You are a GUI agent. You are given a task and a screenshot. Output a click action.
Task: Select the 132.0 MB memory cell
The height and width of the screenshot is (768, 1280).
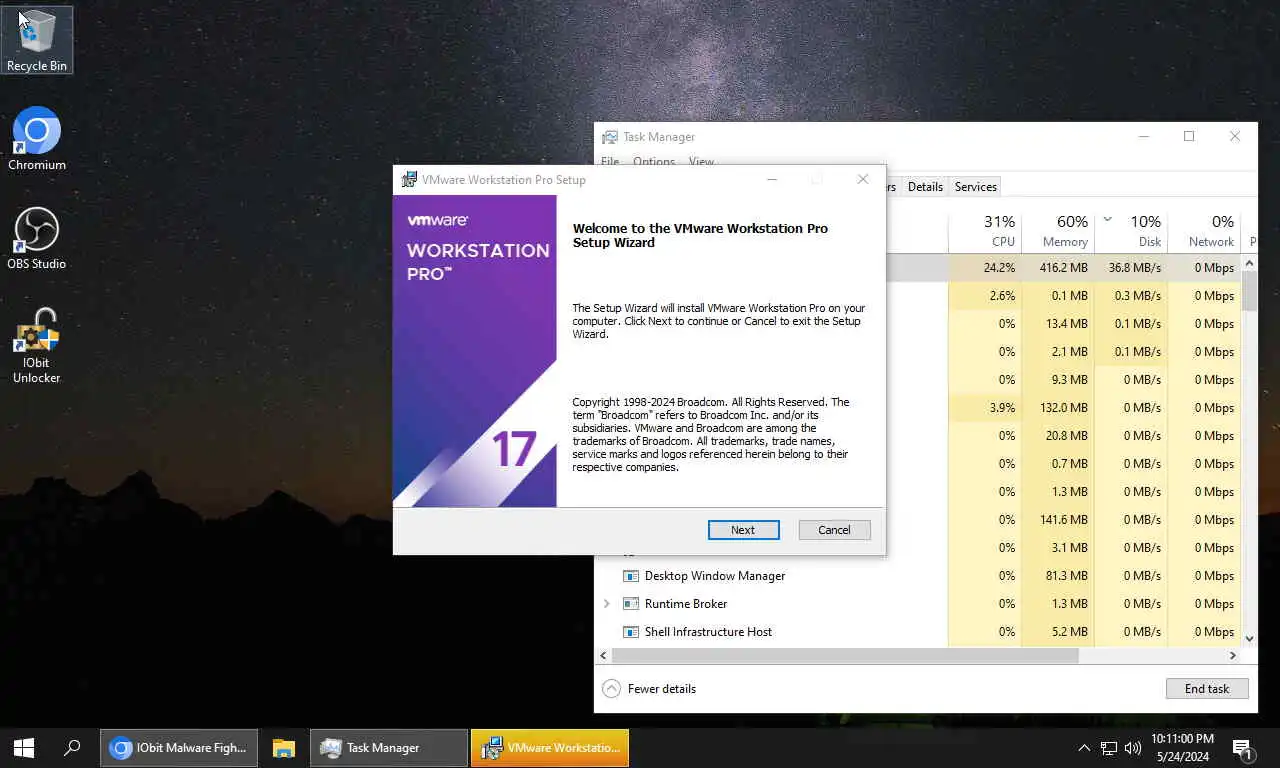click(x=1058, y=408)
